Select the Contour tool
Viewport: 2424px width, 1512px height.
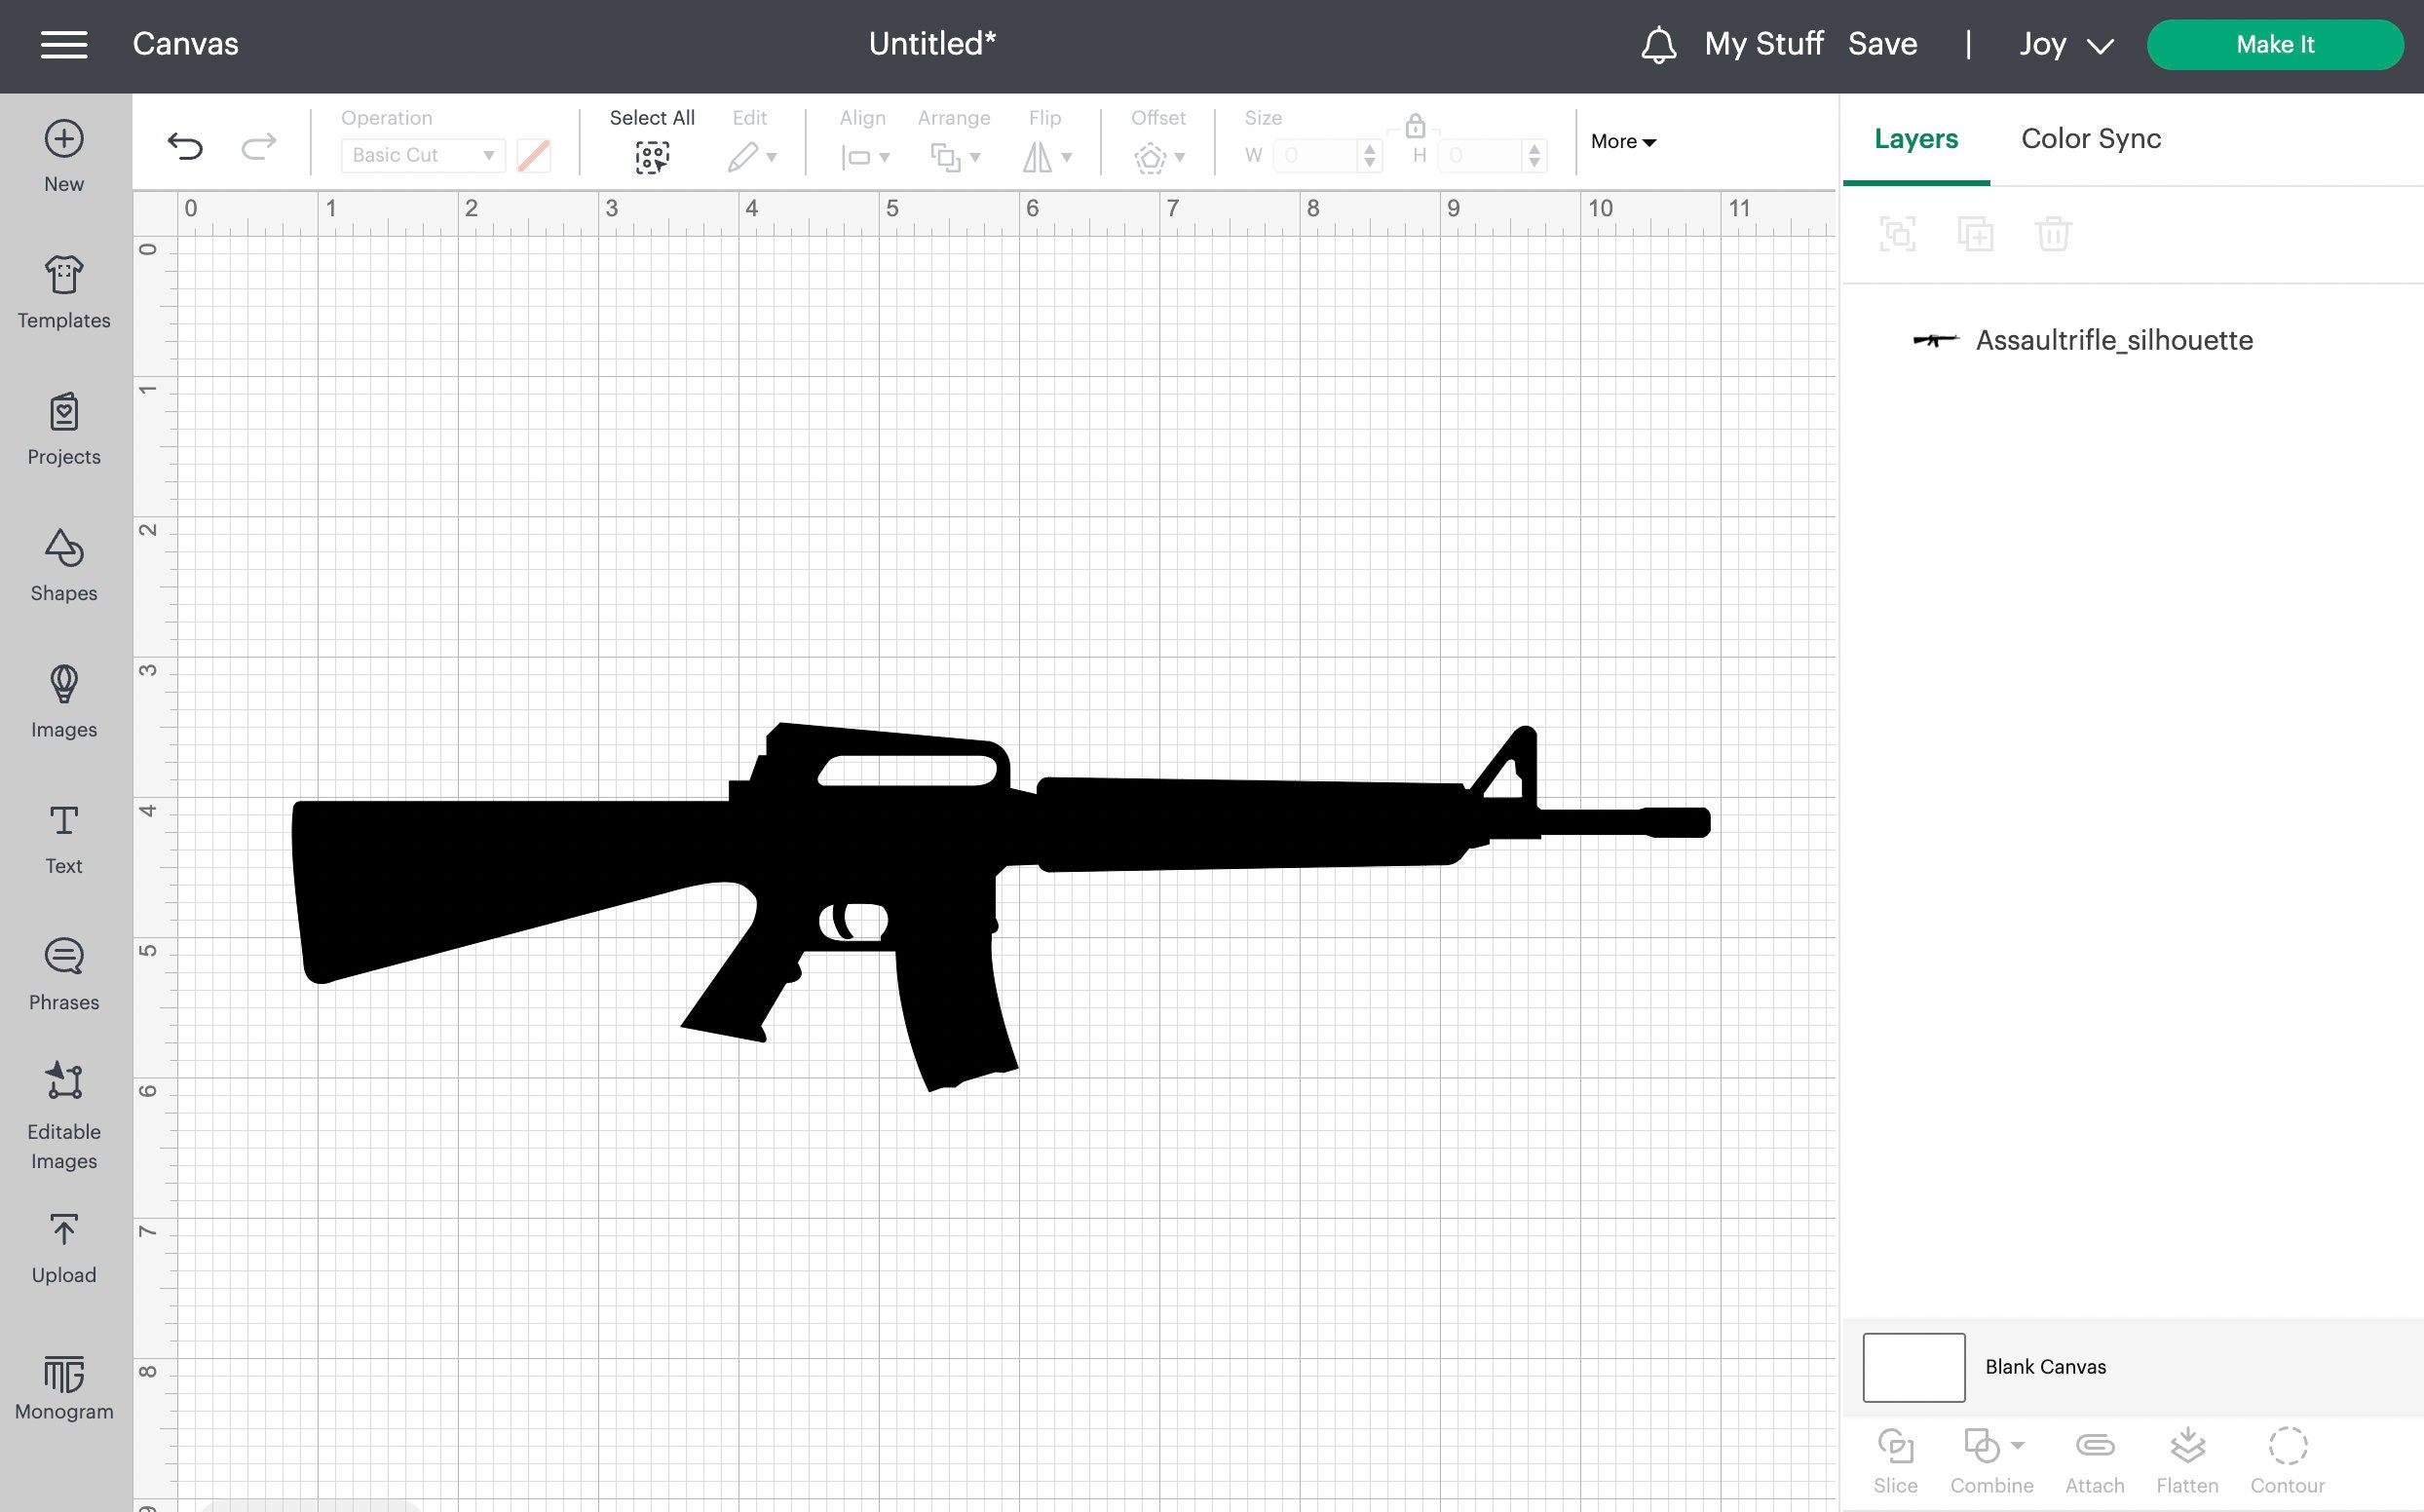pyautogui.click(x=2288, y=1459)
